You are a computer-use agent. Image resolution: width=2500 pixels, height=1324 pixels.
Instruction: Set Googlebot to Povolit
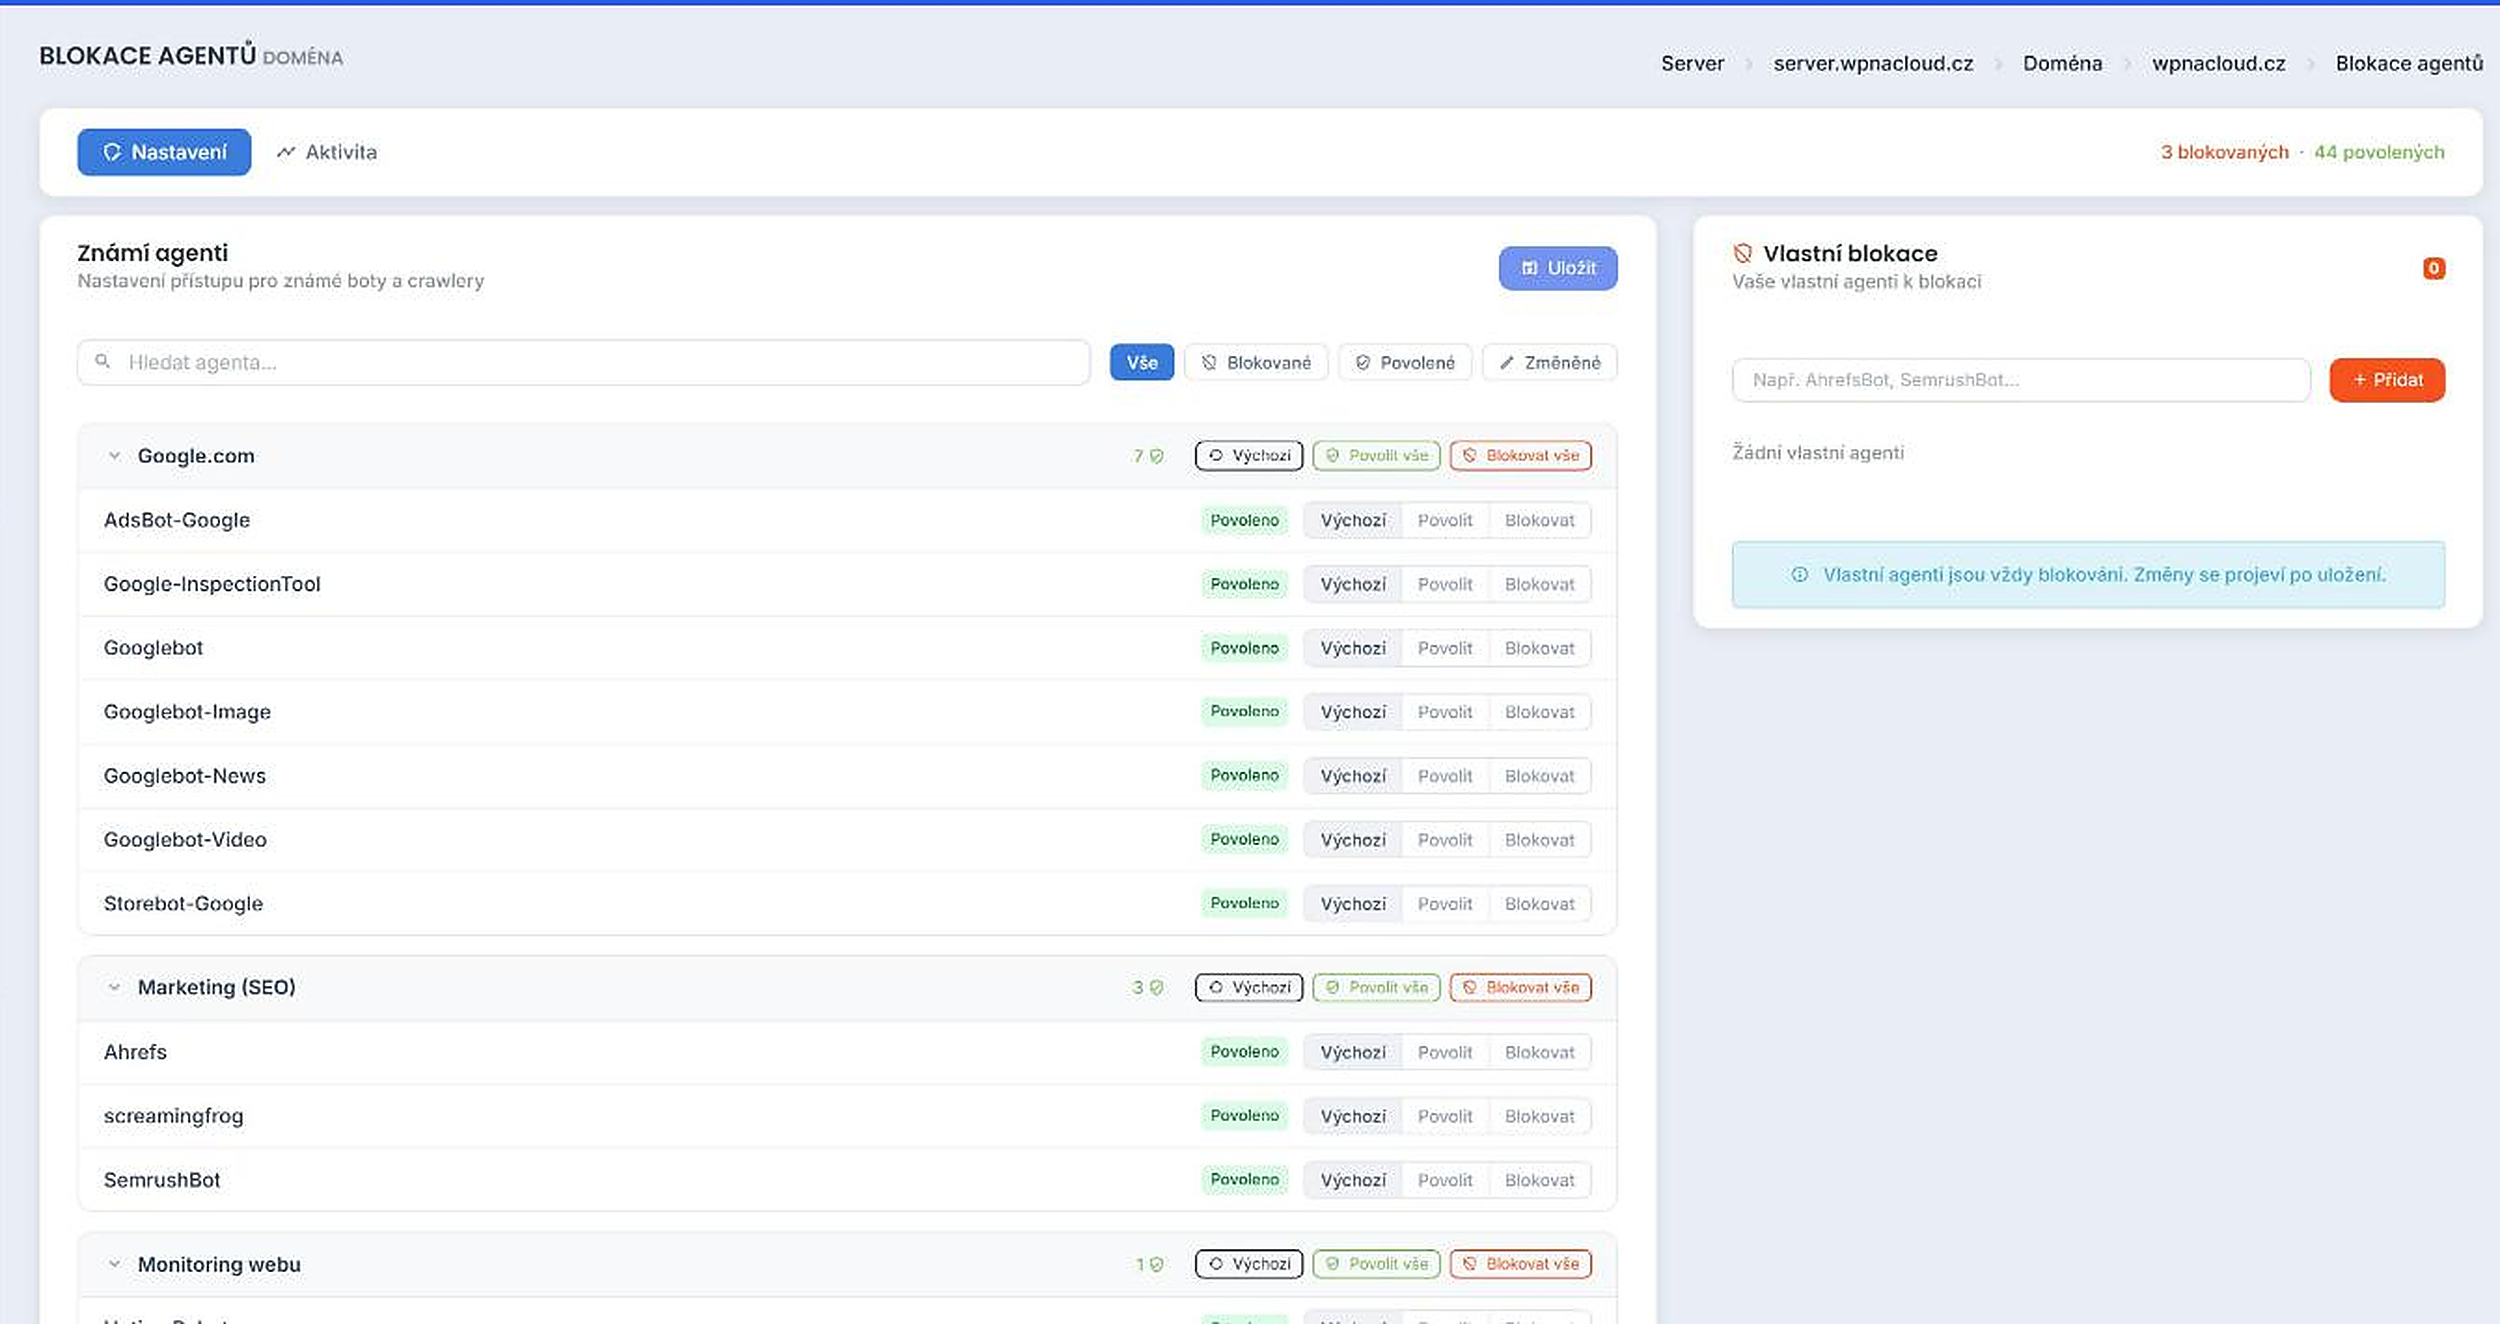coord(1445,648)
